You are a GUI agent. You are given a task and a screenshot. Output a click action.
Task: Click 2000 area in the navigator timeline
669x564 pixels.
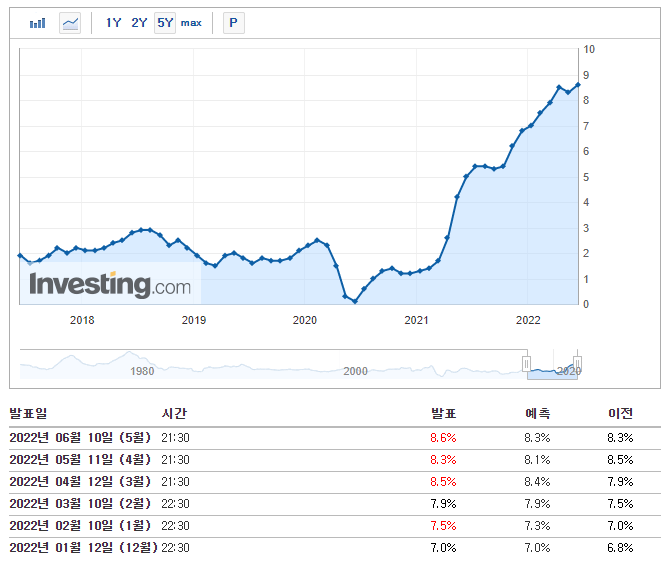coord(355,371)
